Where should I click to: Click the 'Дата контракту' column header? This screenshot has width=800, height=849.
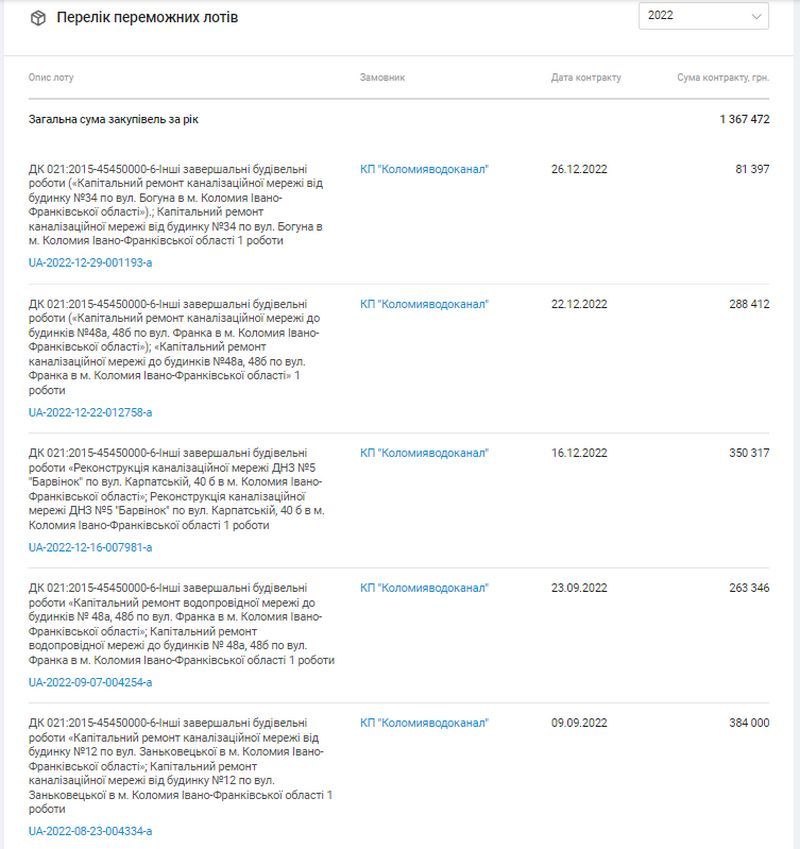point(585,78)
